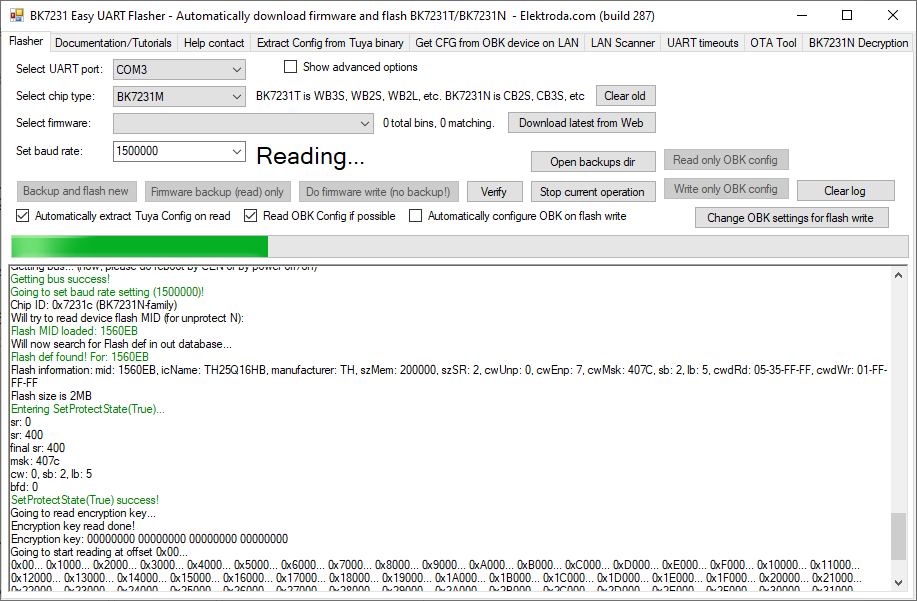Click log line 'Getting bus success!'

click(x=60, y=279)
